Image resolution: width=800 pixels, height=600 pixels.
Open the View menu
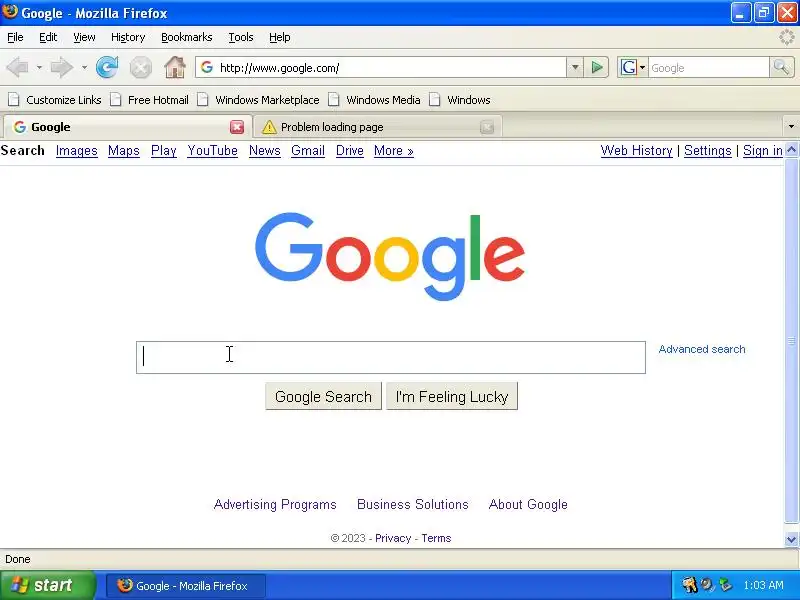pos(84,37)
